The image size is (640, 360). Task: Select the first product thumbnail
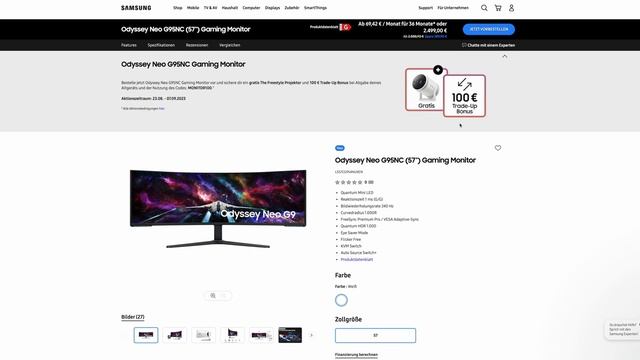point(146,335)
